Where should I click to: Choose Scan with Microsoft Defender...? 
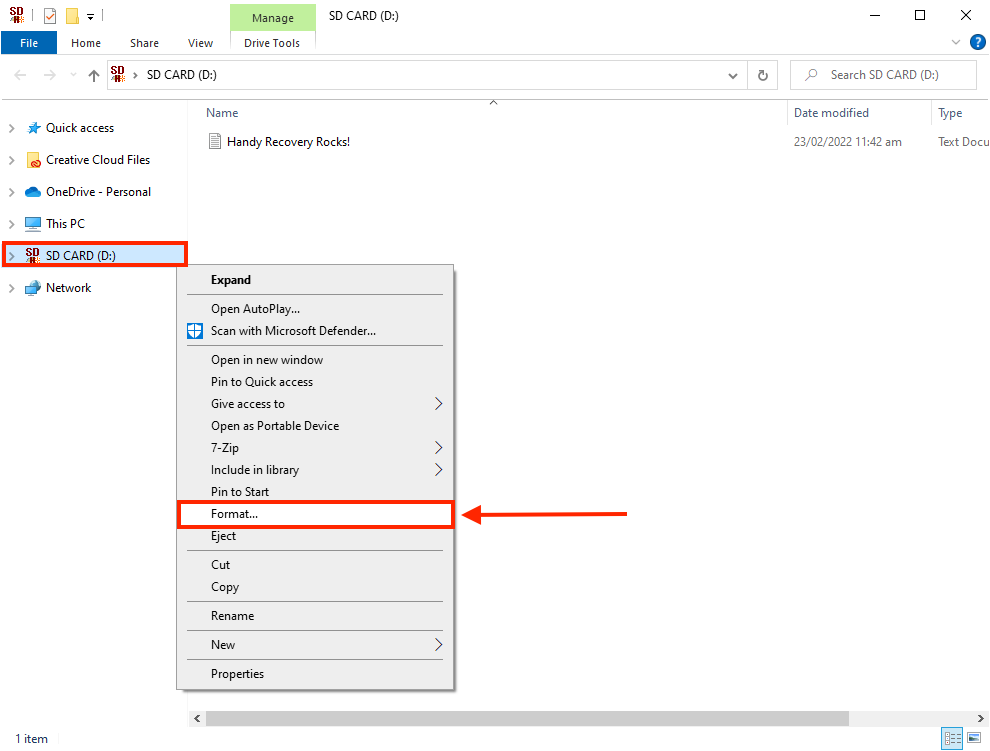point(315,331)
